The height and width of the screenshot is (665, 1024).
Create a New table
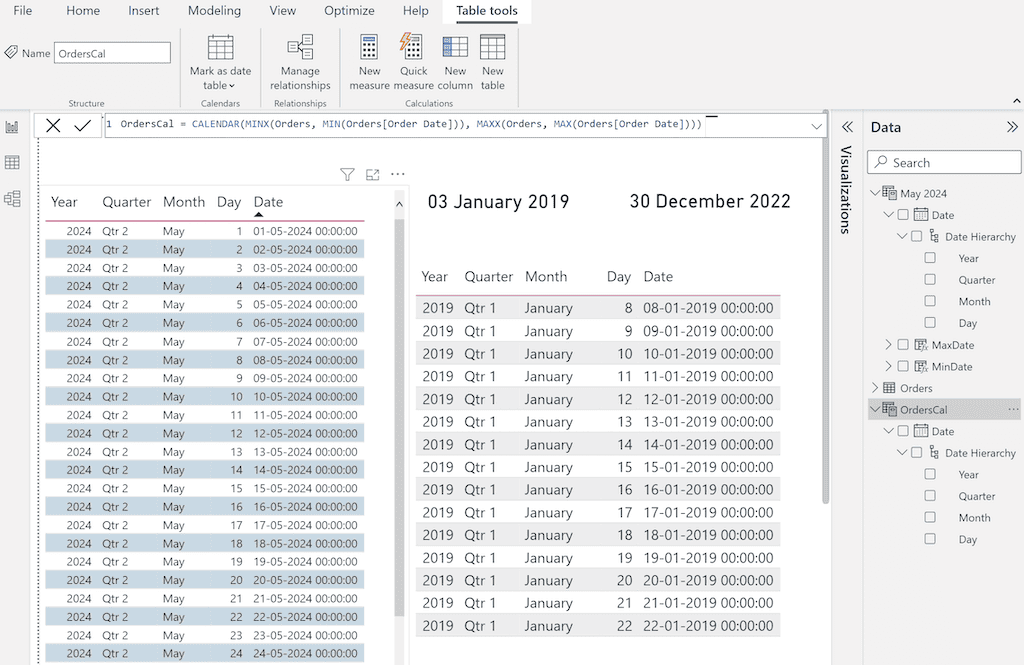(x=492, y=60)
